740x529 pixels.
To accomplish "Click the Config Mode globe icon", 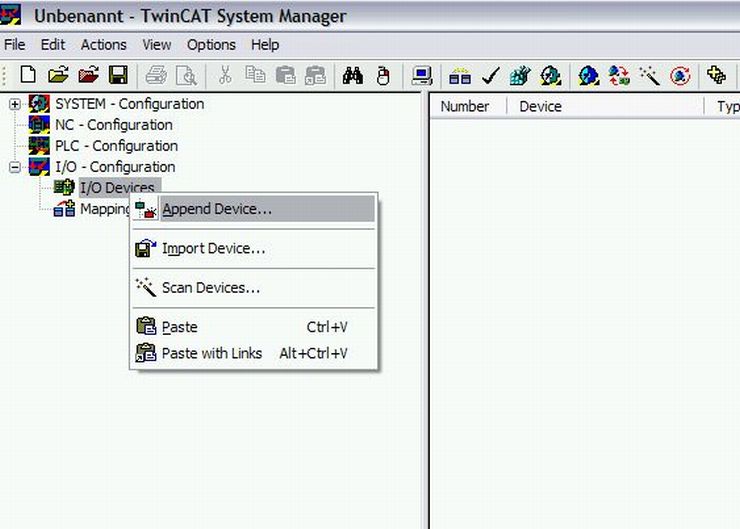I will pyautogui.click(x=589, y=75).
